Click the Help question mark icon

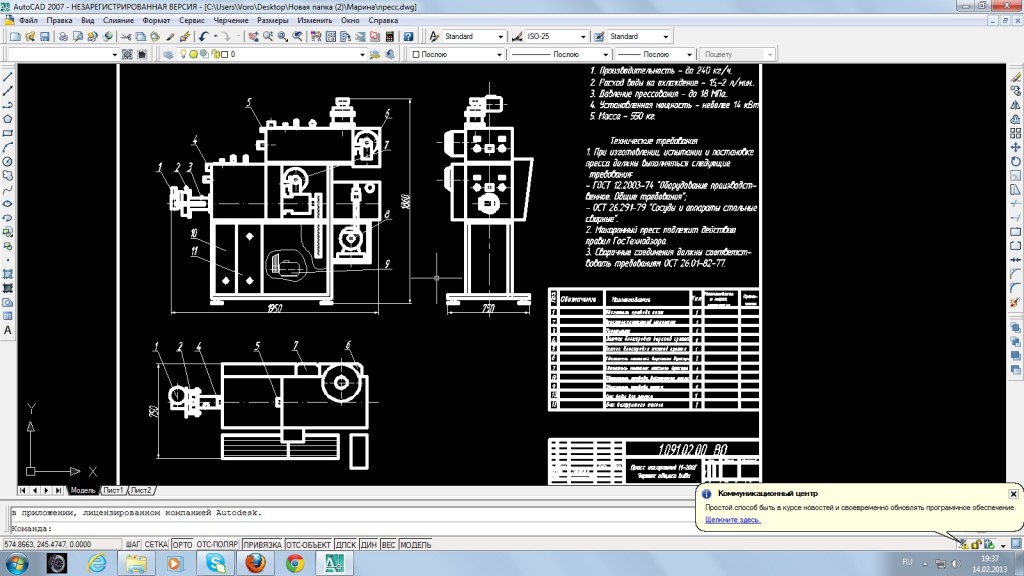coord(408,37)
